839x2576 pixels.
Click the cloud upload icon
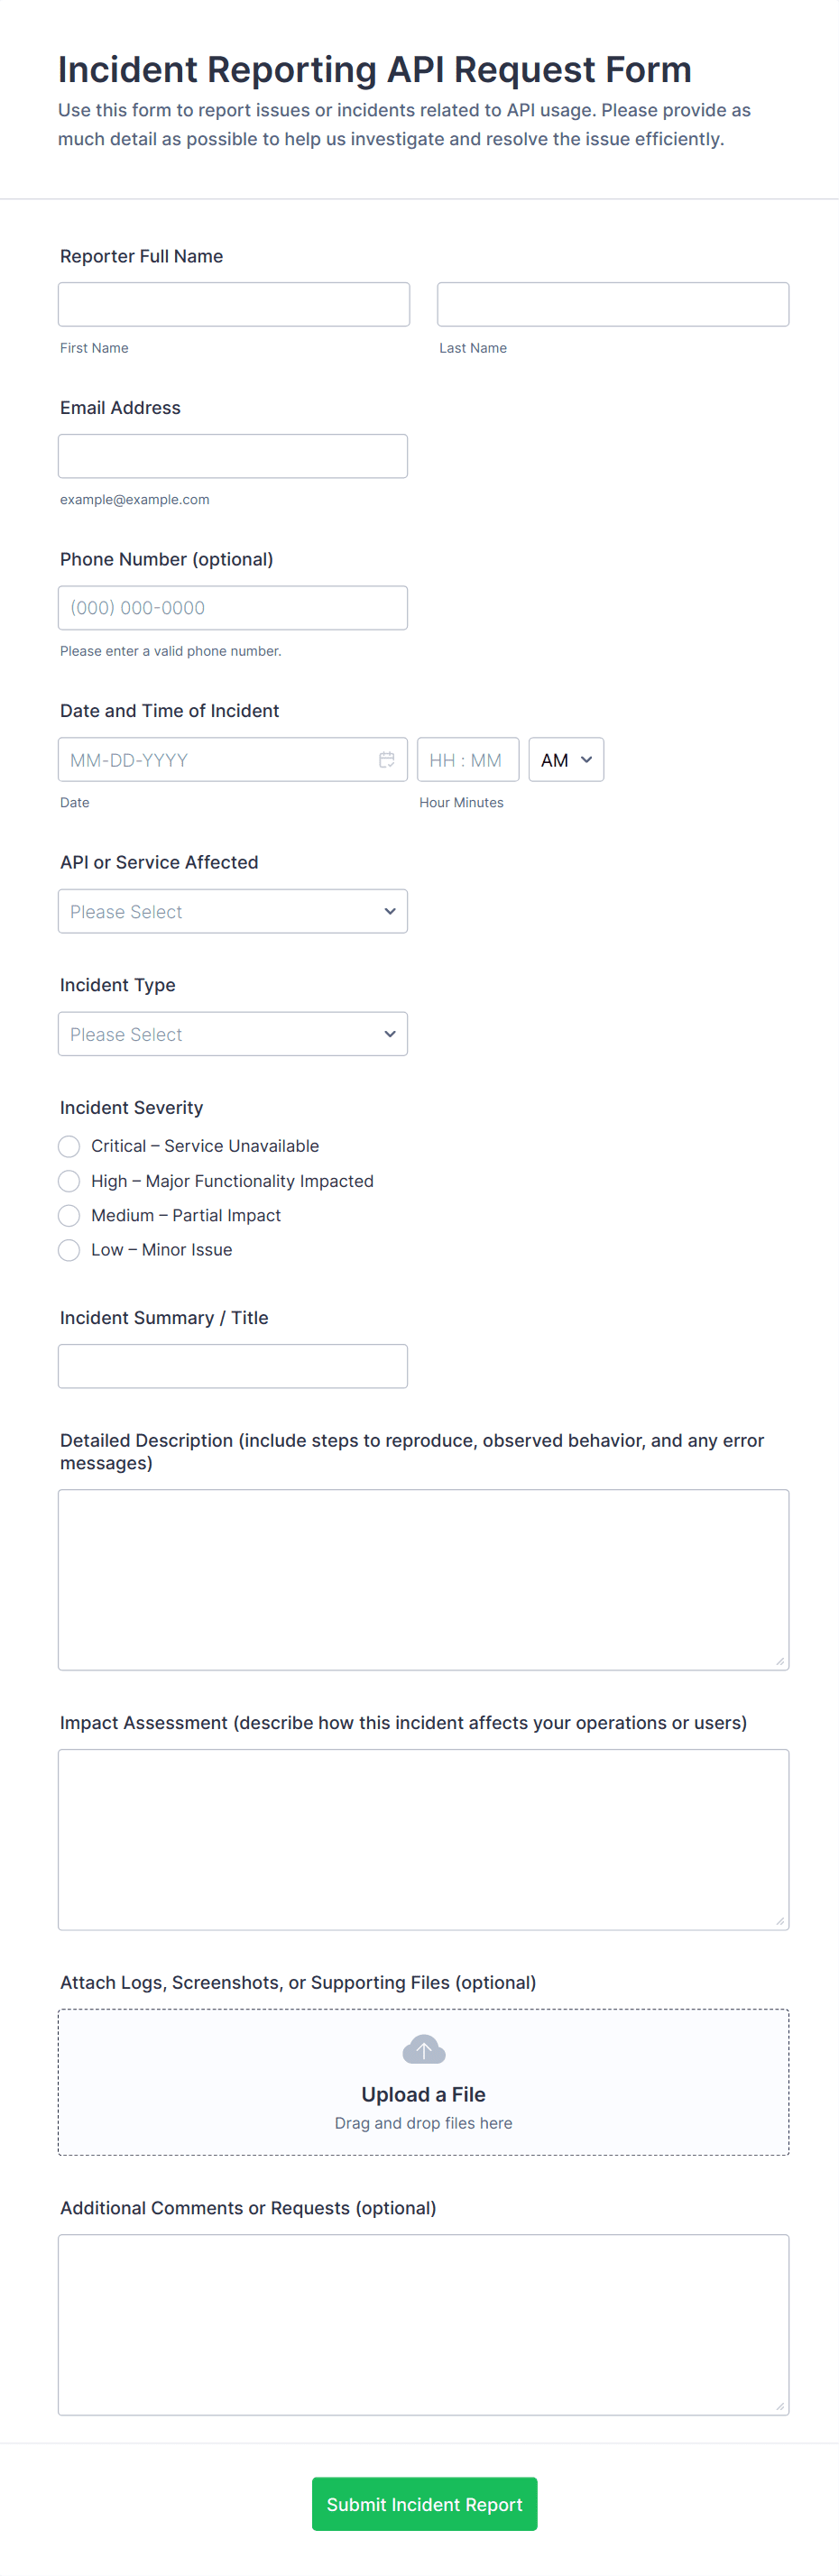click(x=423, y=2050)
